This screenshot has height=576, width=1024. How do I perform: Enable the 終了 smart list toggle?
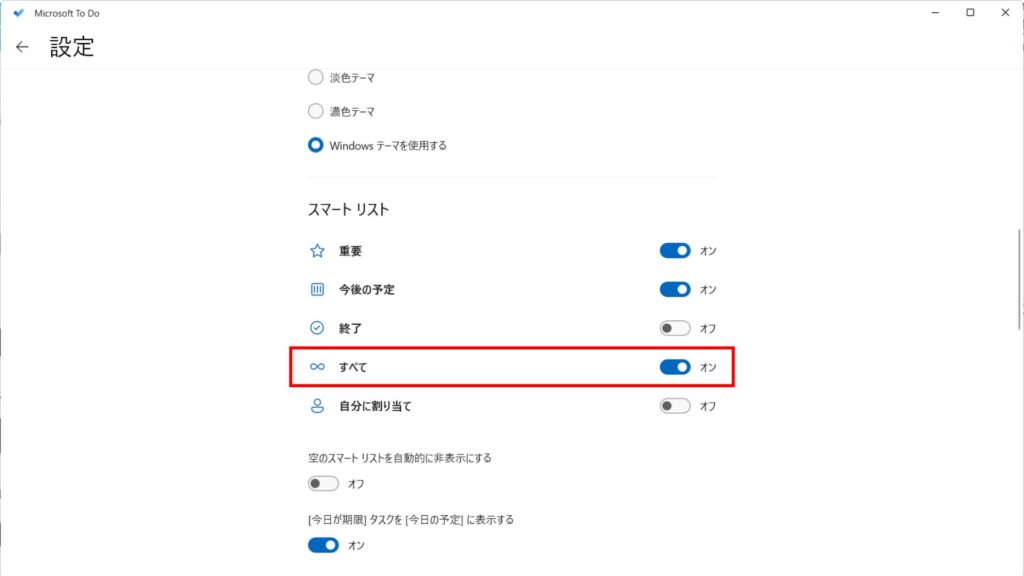pos(675,328)
